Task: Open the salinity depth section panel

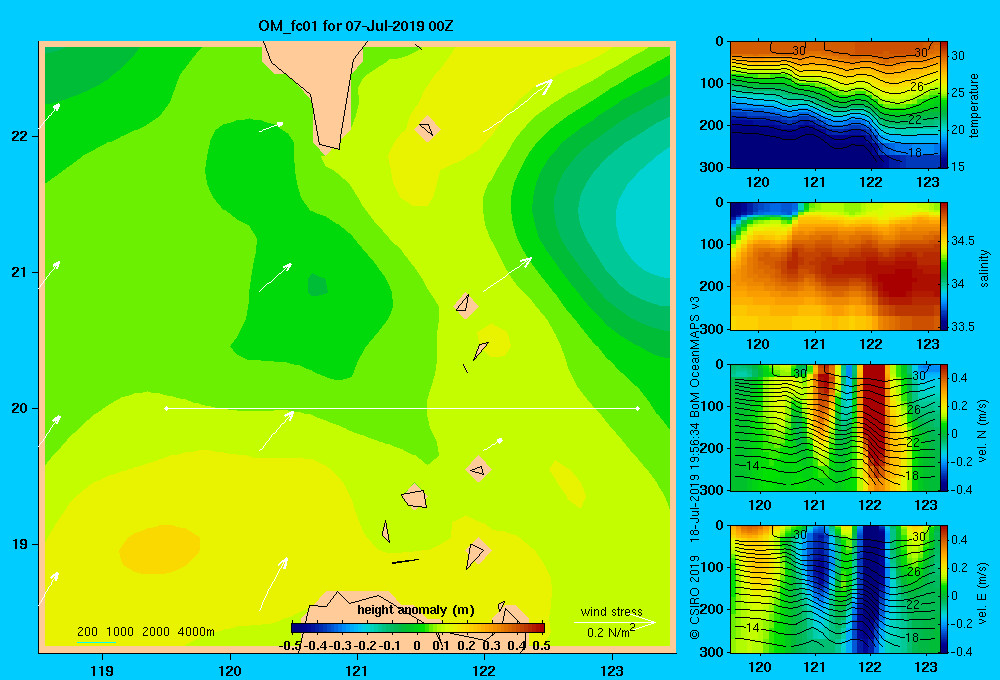Action: (835, 266)
